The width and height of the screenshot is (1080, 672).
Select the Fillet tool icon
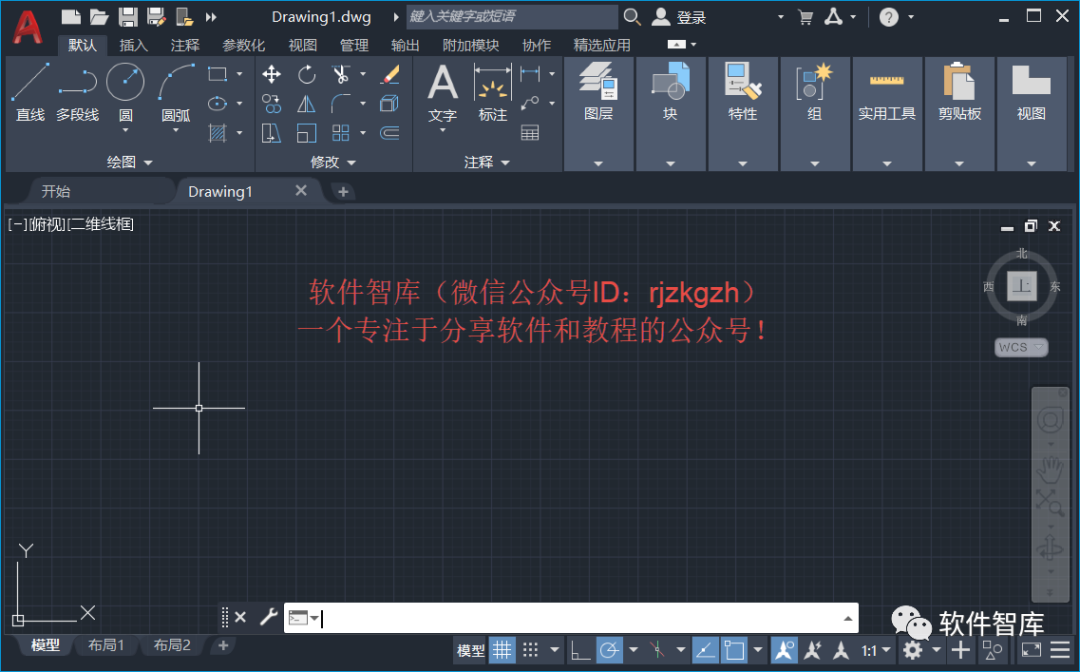point(341,103)
